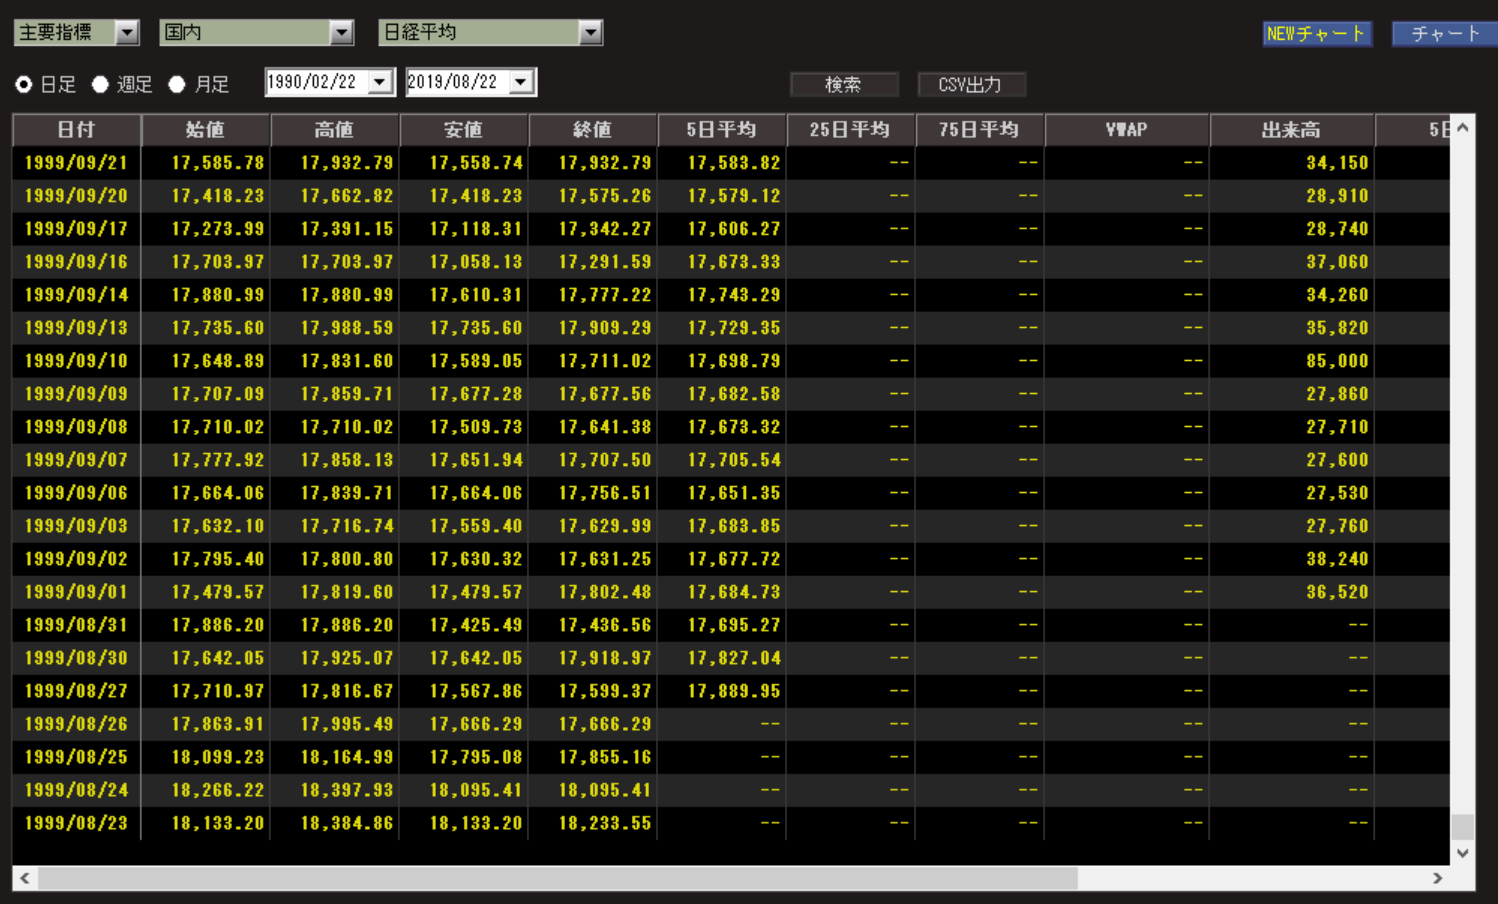The width and height of the screenshot is (1498, 904).
Task: Select the 1999/08/27 date cell
Action: [76, 691]
